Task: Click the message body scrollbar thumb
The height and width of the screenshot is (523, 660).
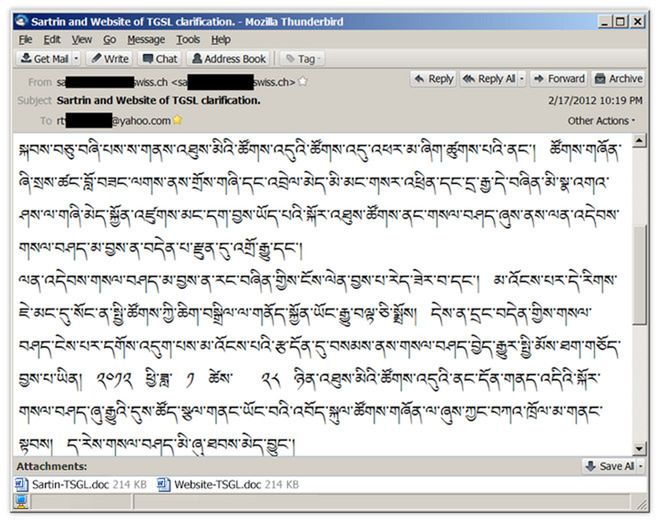Action: point(639,275)
